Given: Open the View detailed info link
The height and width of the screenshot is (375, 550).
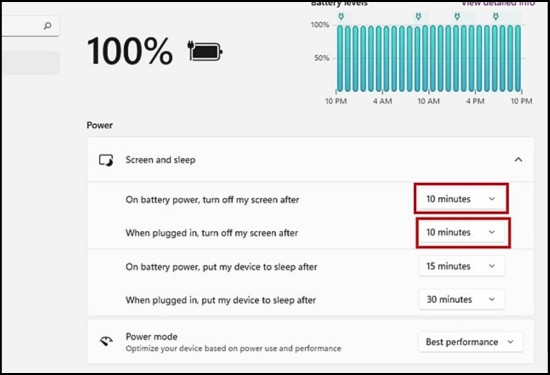Looking at the screenshot, I should pyautogui.click(x=498, y=4).
